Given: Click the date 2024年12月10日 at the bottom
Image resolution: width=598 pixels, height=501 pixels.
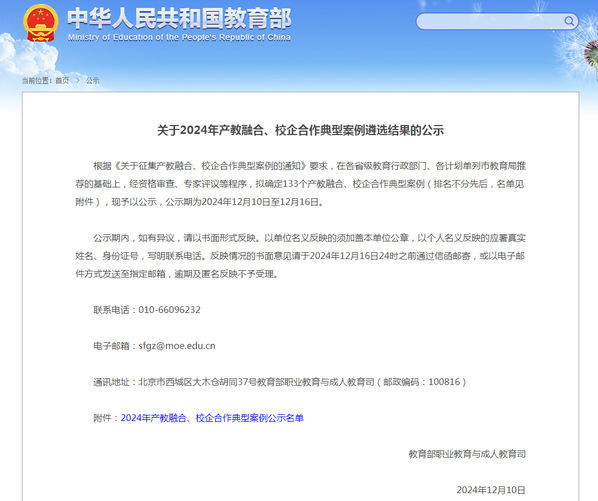Looking at the screenshot, I should tap(491, 490).
